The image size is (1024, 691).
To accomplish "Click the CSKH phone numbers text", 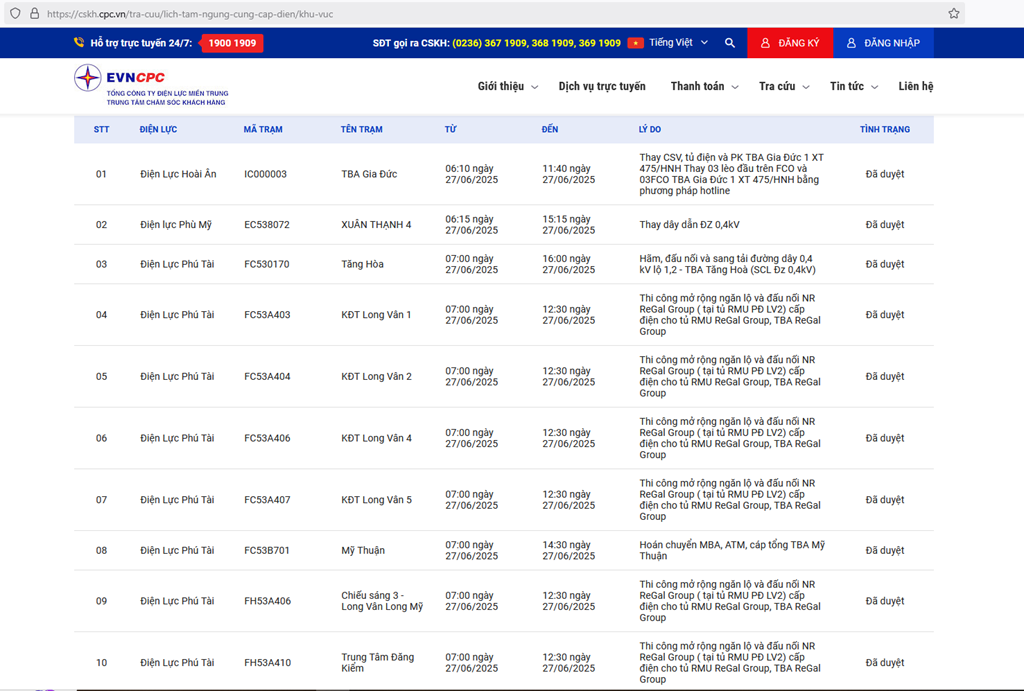I will (x=536, y=43).
